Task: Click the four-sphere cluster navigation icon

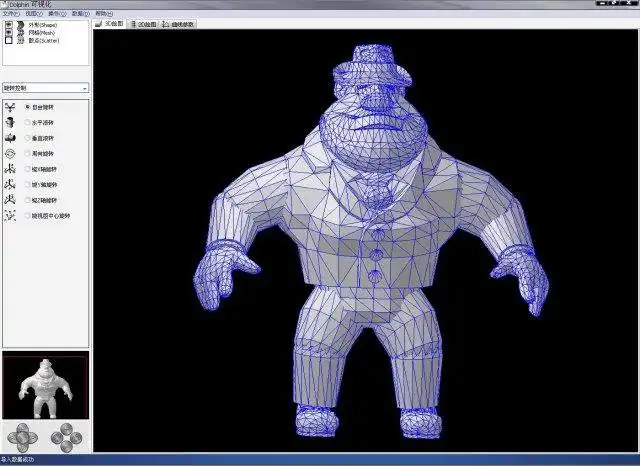Action: (67, 438)
